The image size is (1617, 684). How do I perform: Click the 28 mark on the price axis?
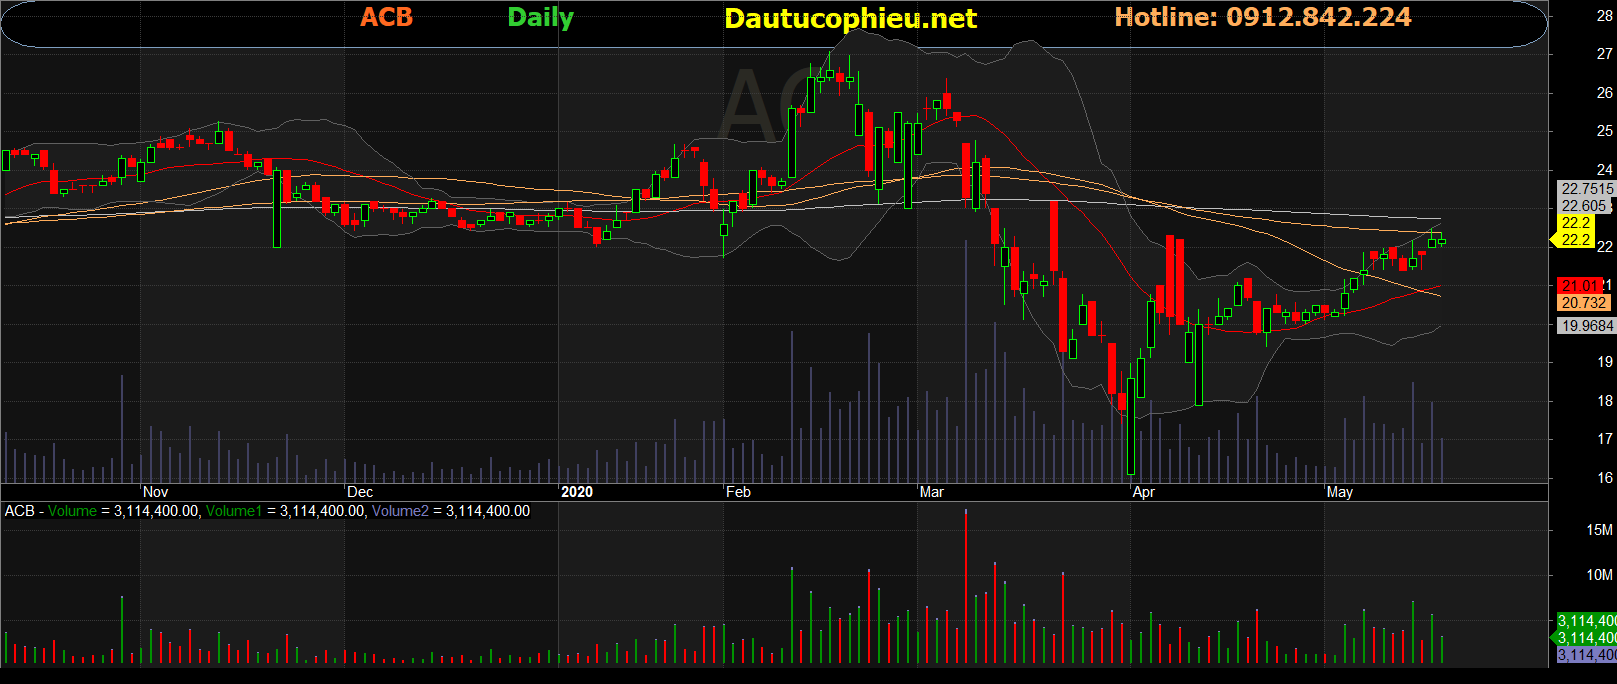click(1604, 16)
